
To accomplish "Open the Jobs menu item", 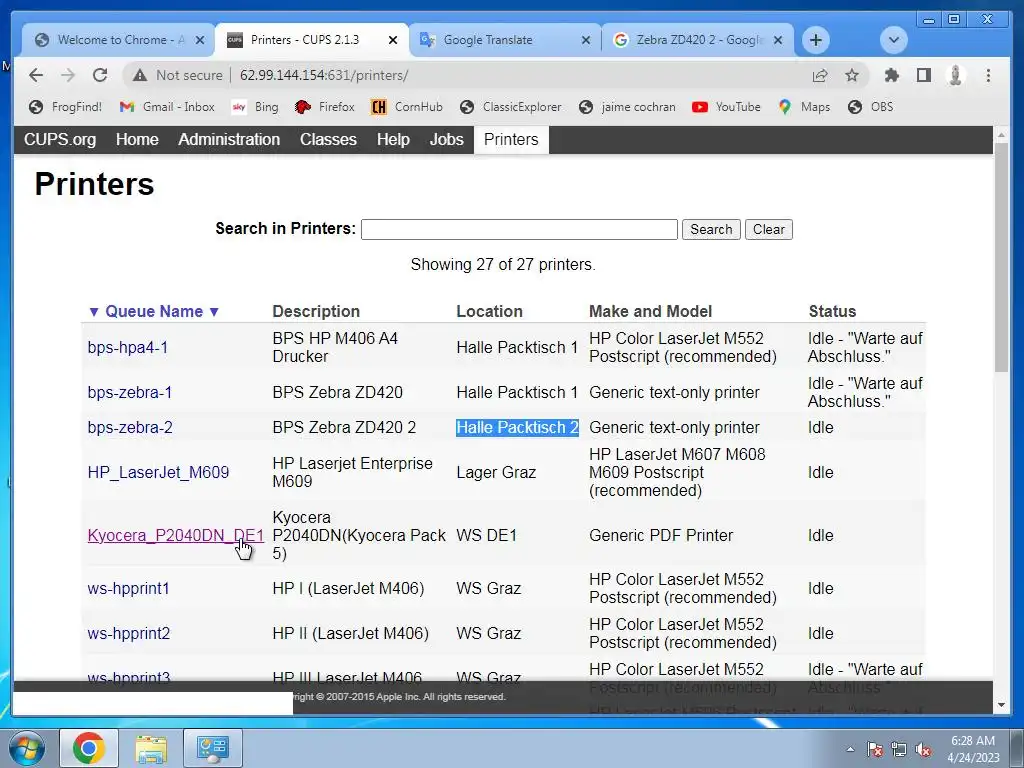I will [447, 140].
